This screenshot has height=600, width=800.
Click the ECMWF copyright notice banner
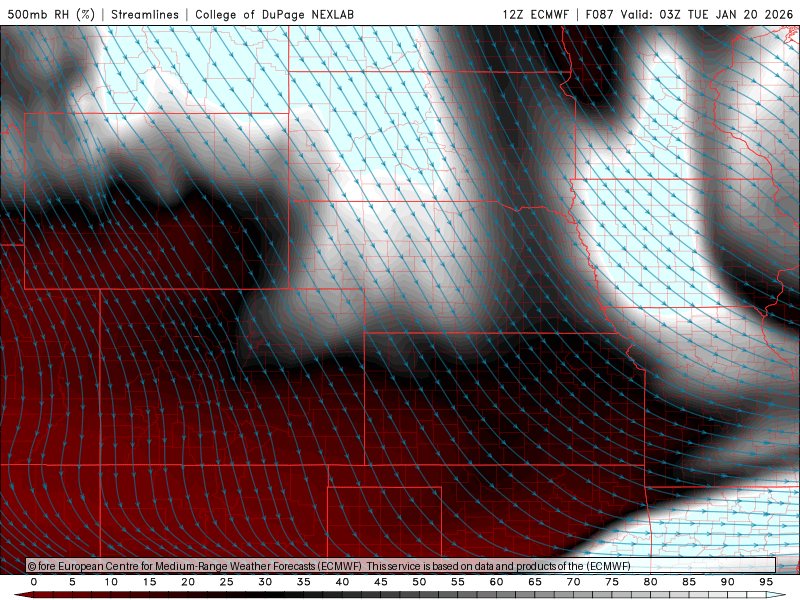pyautogui.click(x=401, y=566)
